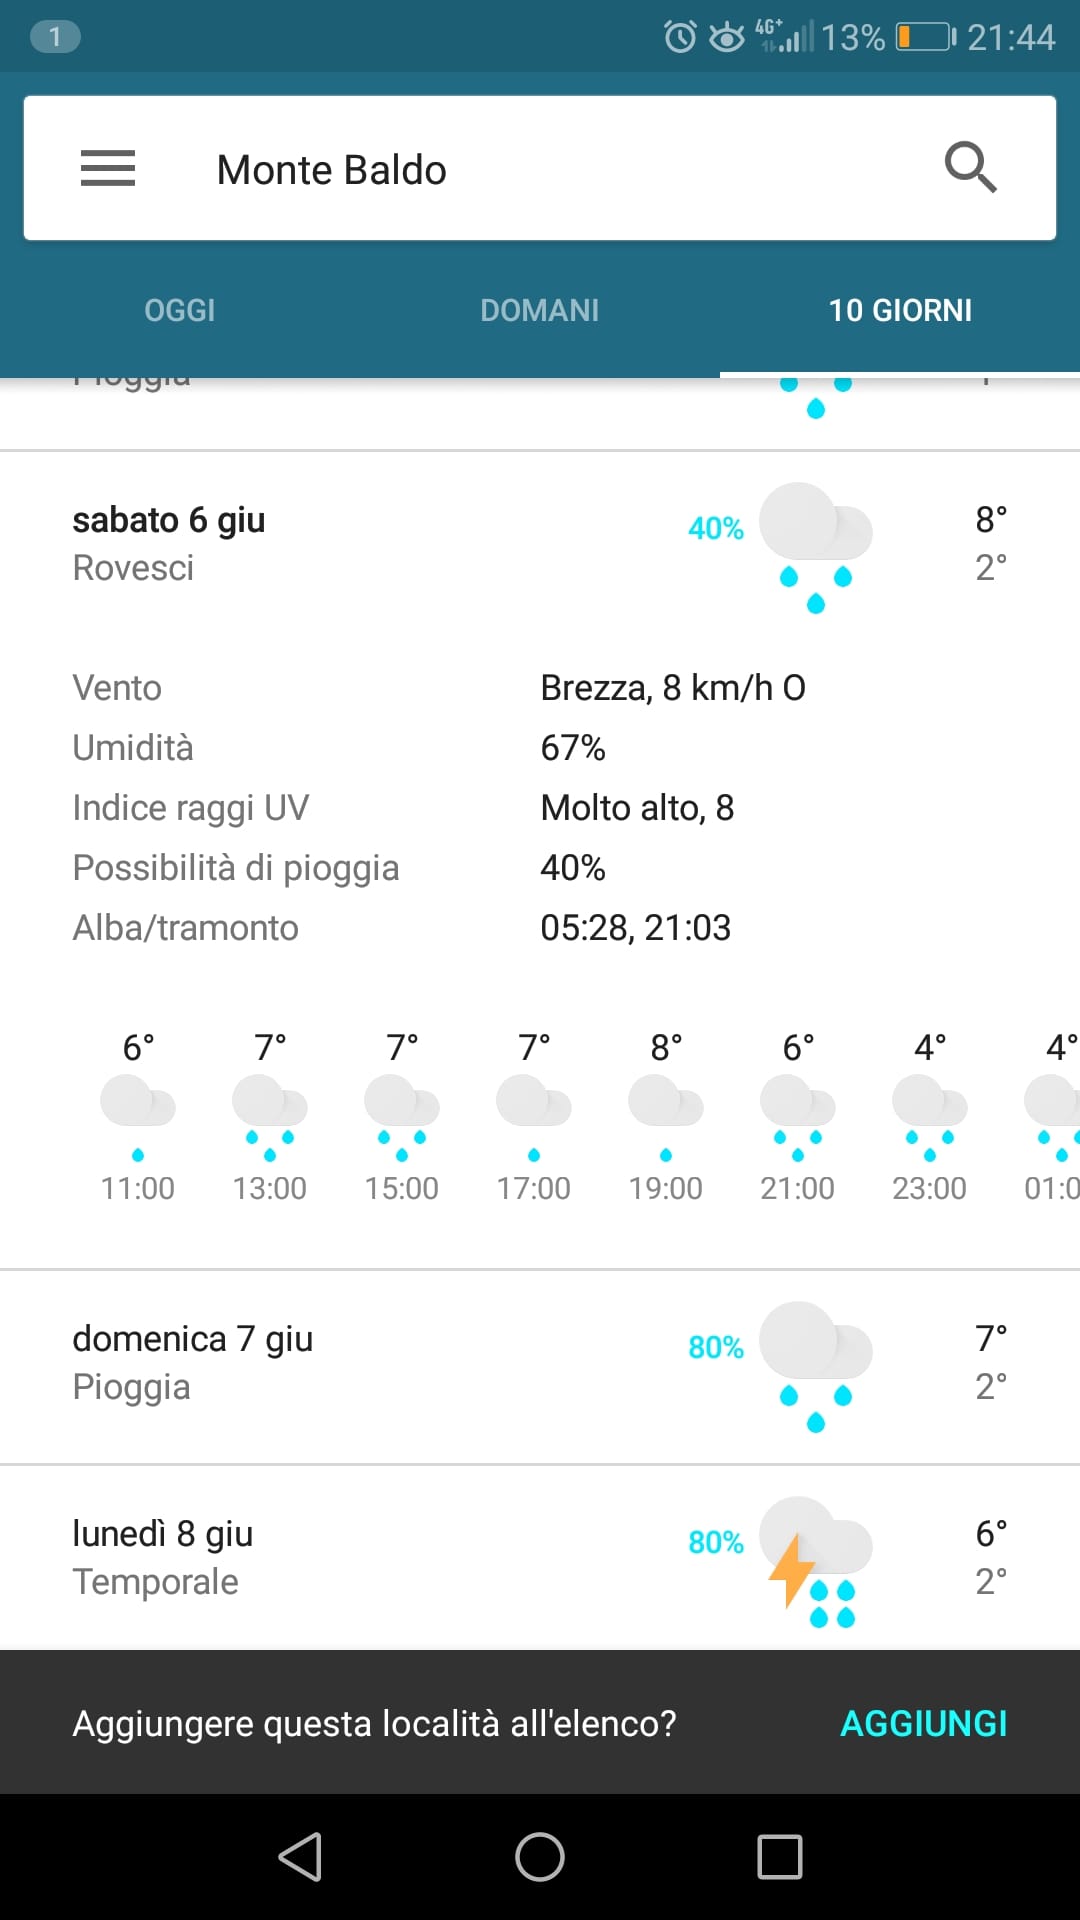The image size is (1080, 1920).
Task: Tap the search magnifier icon
Action: 970,167
